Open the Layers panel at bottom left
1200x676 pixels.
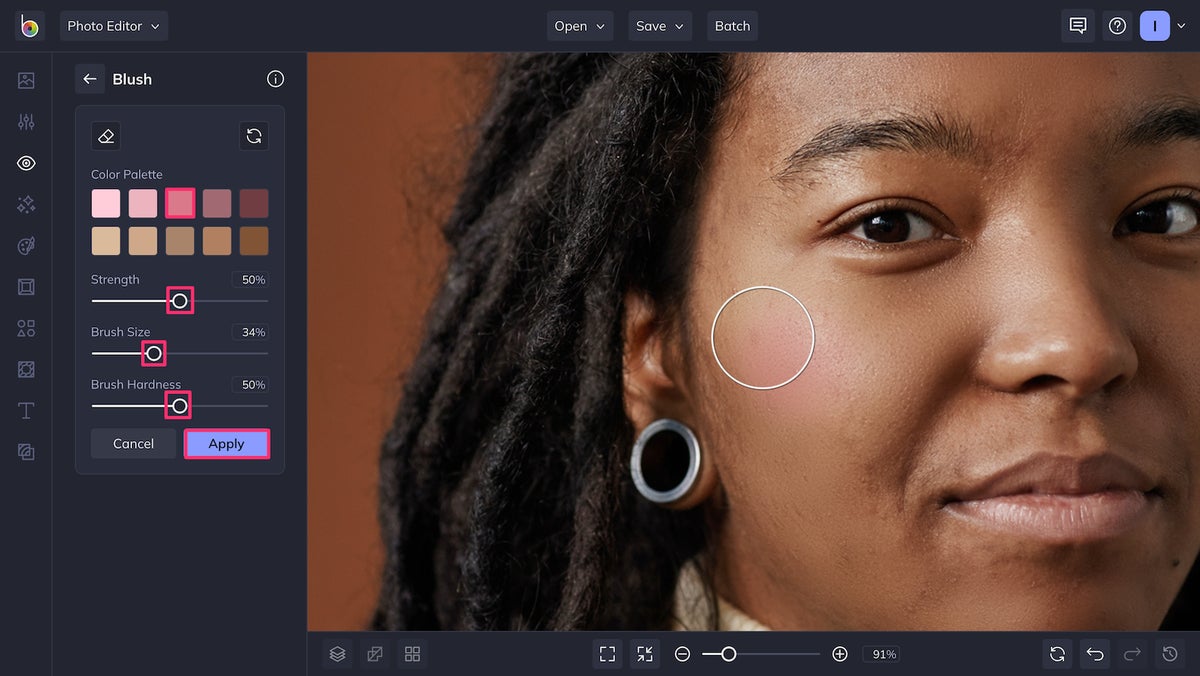pos(337,653)
